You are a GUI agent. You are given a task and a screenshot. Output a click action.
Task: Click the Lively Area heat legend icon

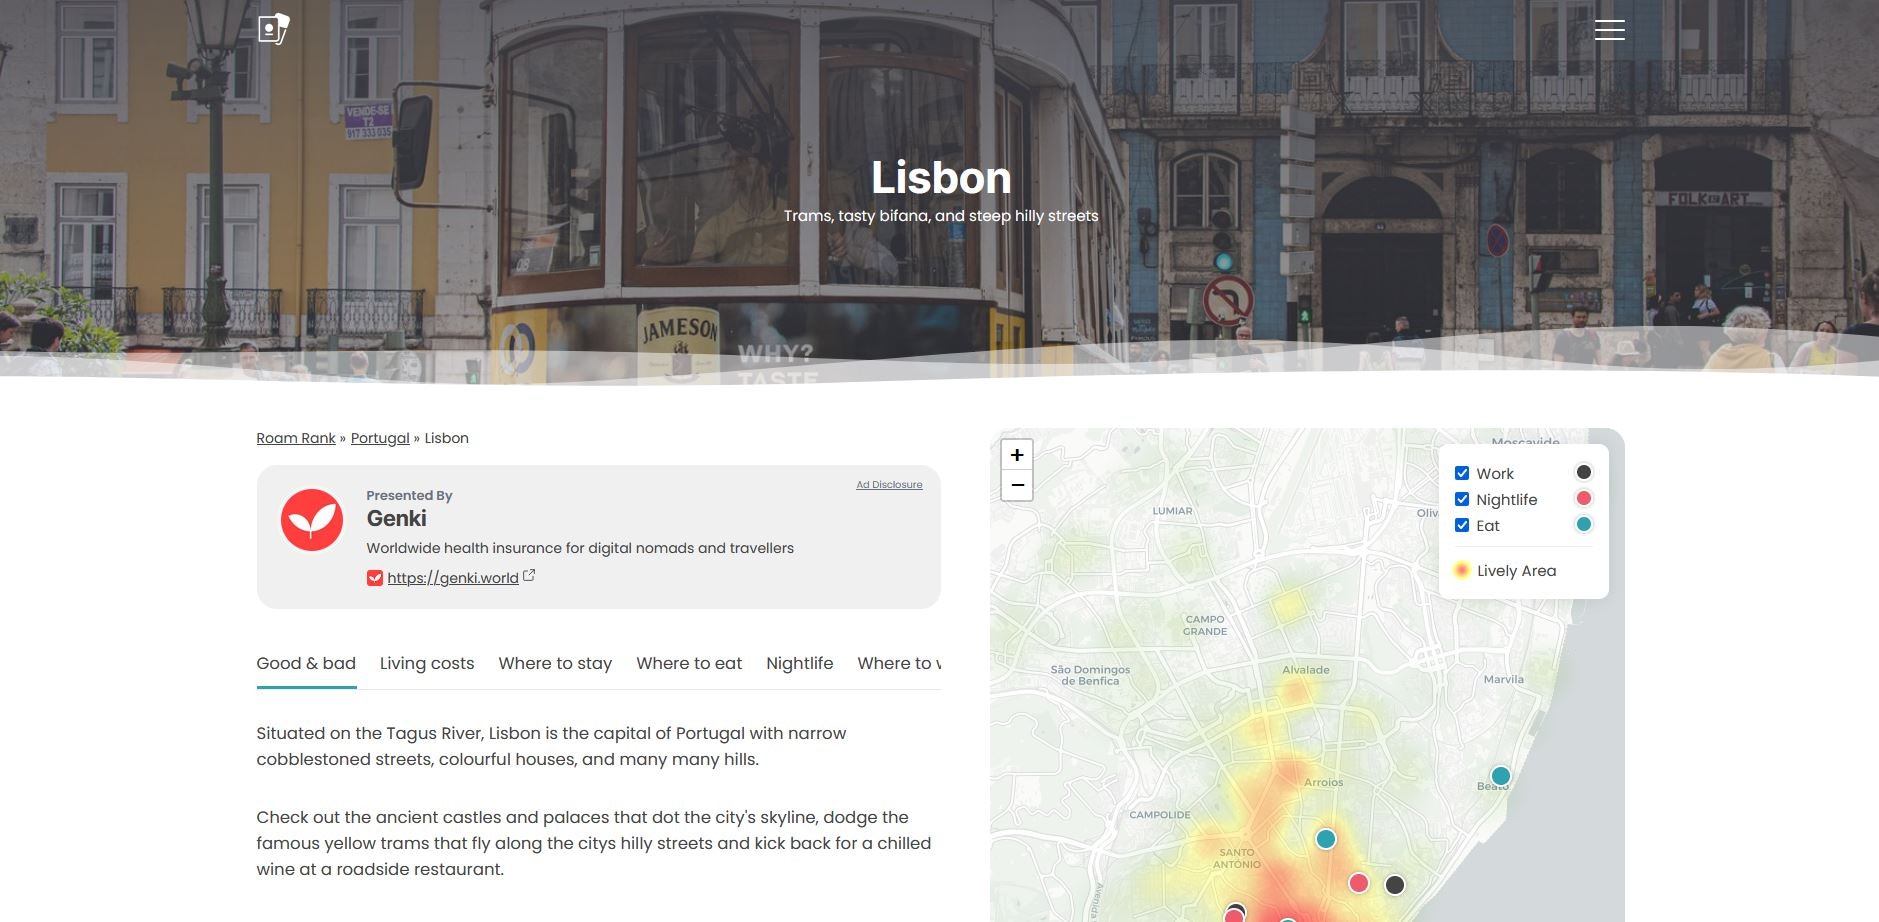tap(1462, 570)
